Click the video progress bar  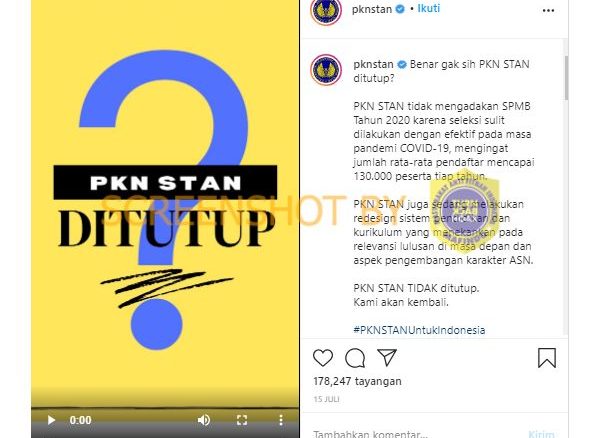[165, 409]
